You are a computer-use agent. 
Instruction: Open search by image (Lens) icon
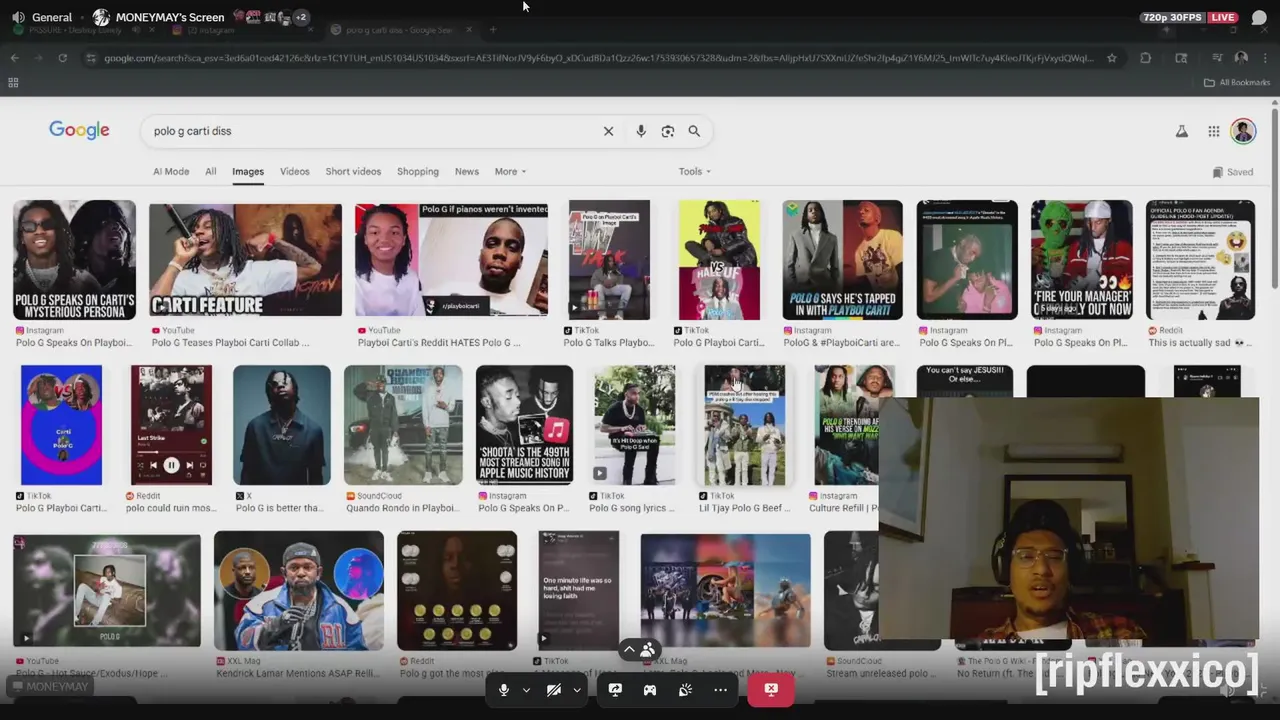668,131
